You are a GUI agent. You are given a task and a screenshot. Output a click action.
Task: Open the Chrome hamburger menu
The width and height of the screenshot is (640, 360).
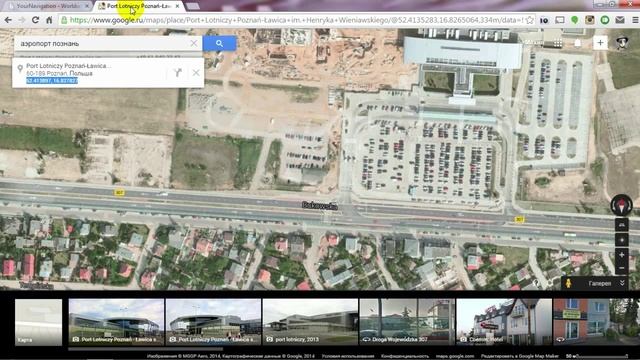click(x=635, y=20)
